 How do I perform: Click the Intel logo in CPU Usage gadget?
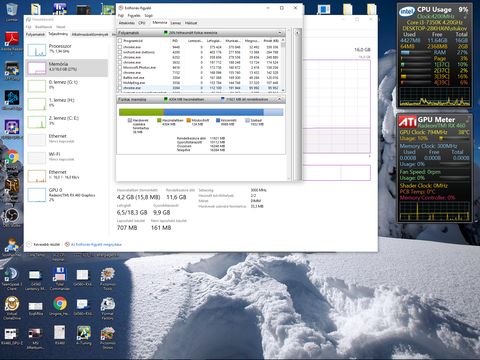(x=407, y=12)
